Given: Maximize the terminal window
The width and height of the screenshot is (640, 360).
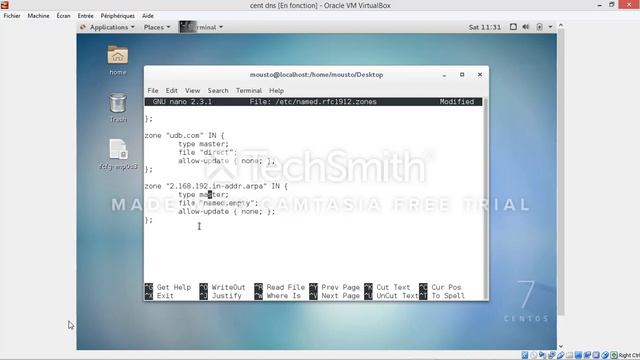Looking at the screenshot, I should coord(462,75).
